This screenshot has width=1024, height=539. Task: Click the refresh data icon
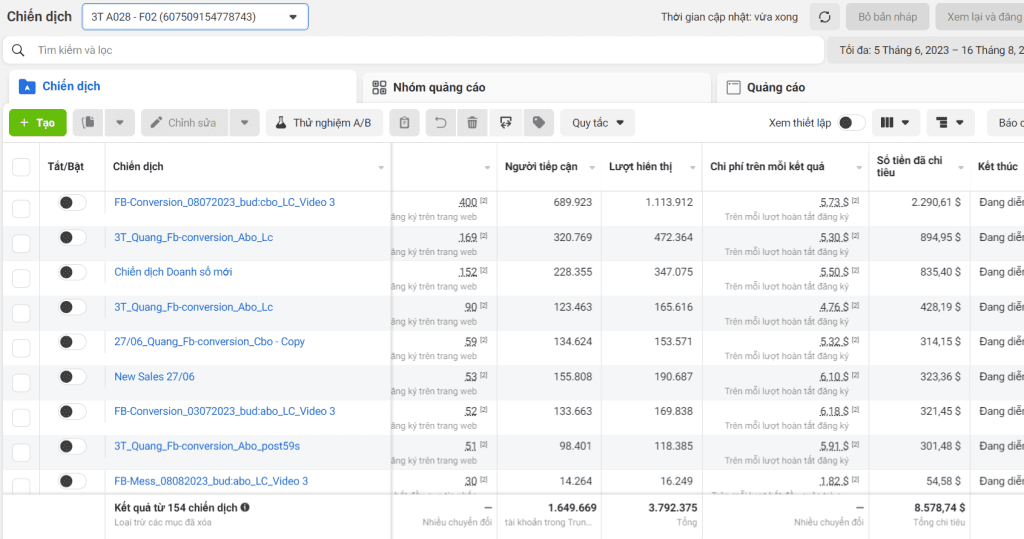pyautogui.click(x=824, y=17)
